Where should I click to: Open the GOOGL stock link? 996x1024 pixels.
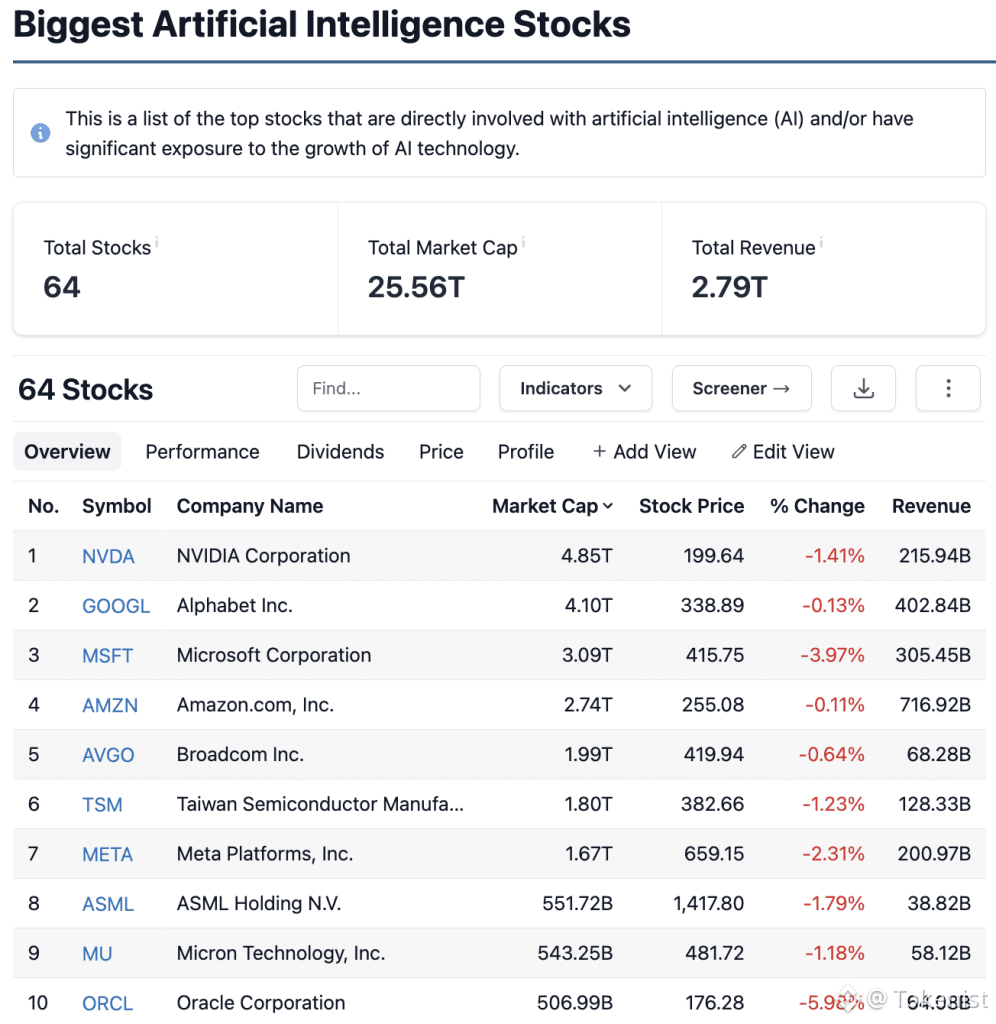pos(116,606)
